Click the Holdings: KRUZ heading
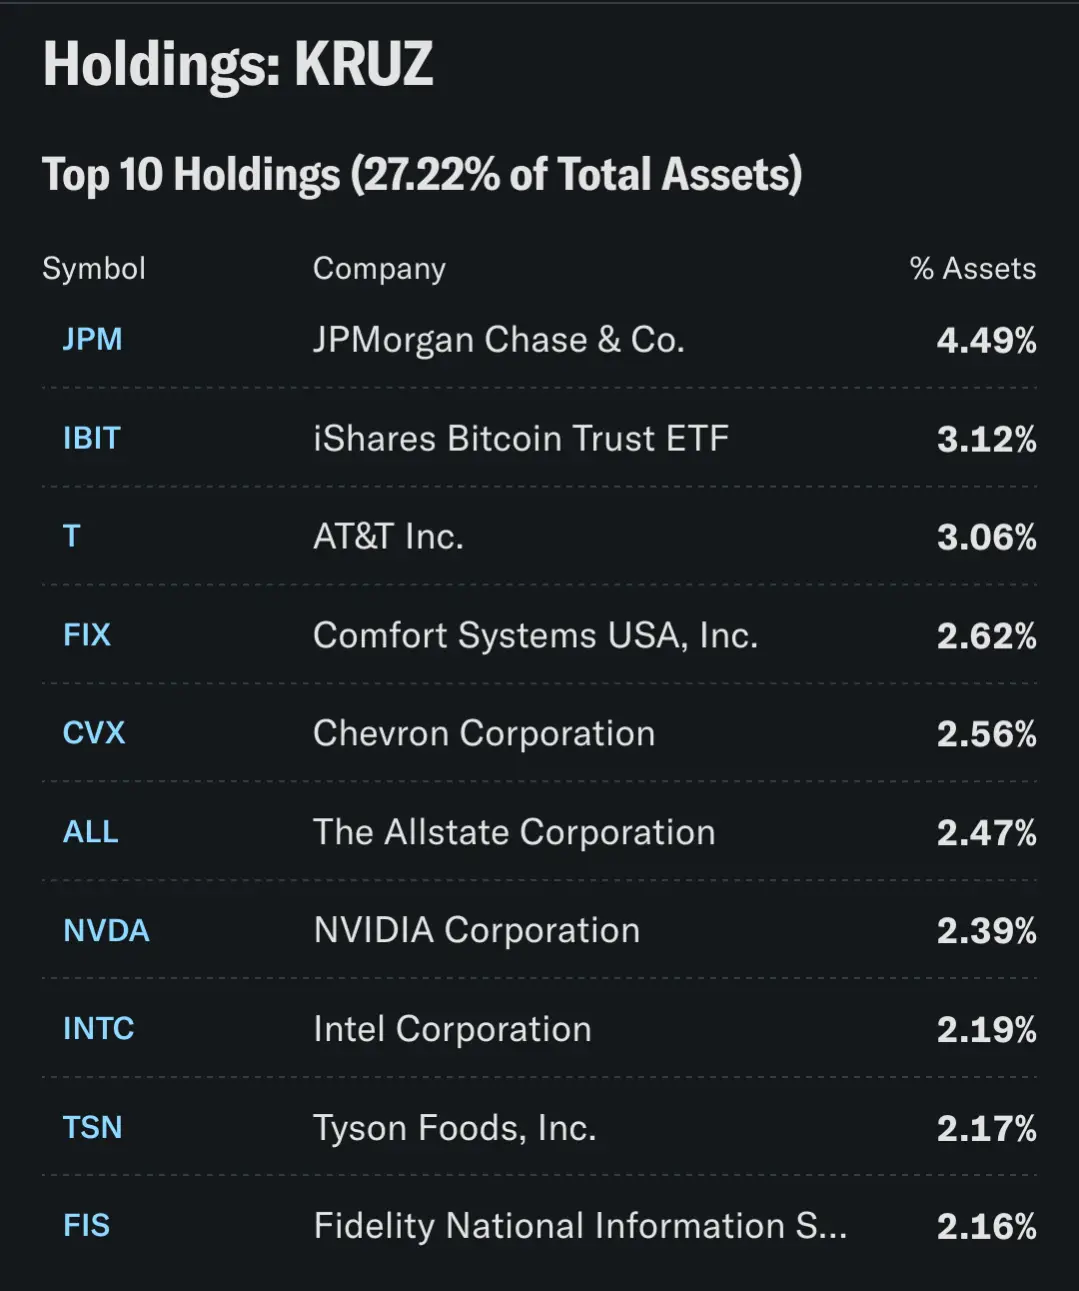The image size is (1079, 1291). [x=238, y=65]
